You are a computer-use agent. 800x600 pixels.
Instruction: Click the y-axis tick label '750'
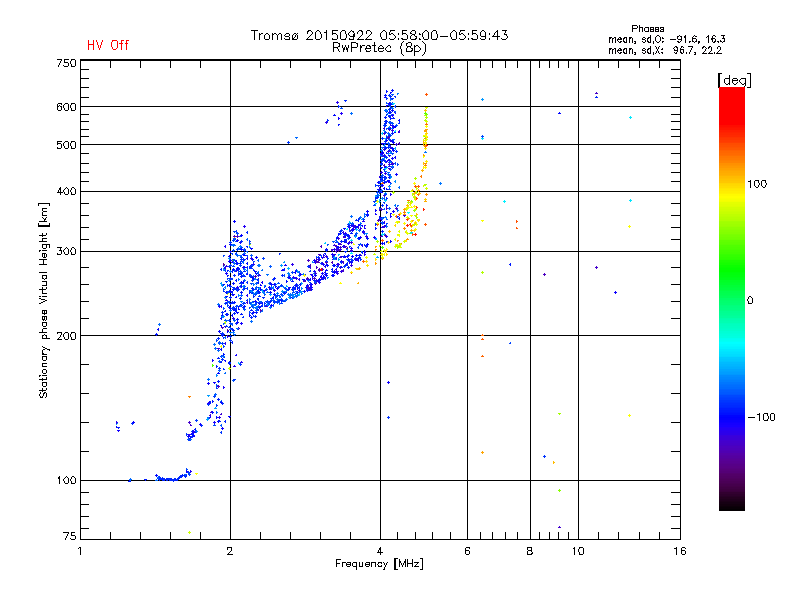(66, 63)
